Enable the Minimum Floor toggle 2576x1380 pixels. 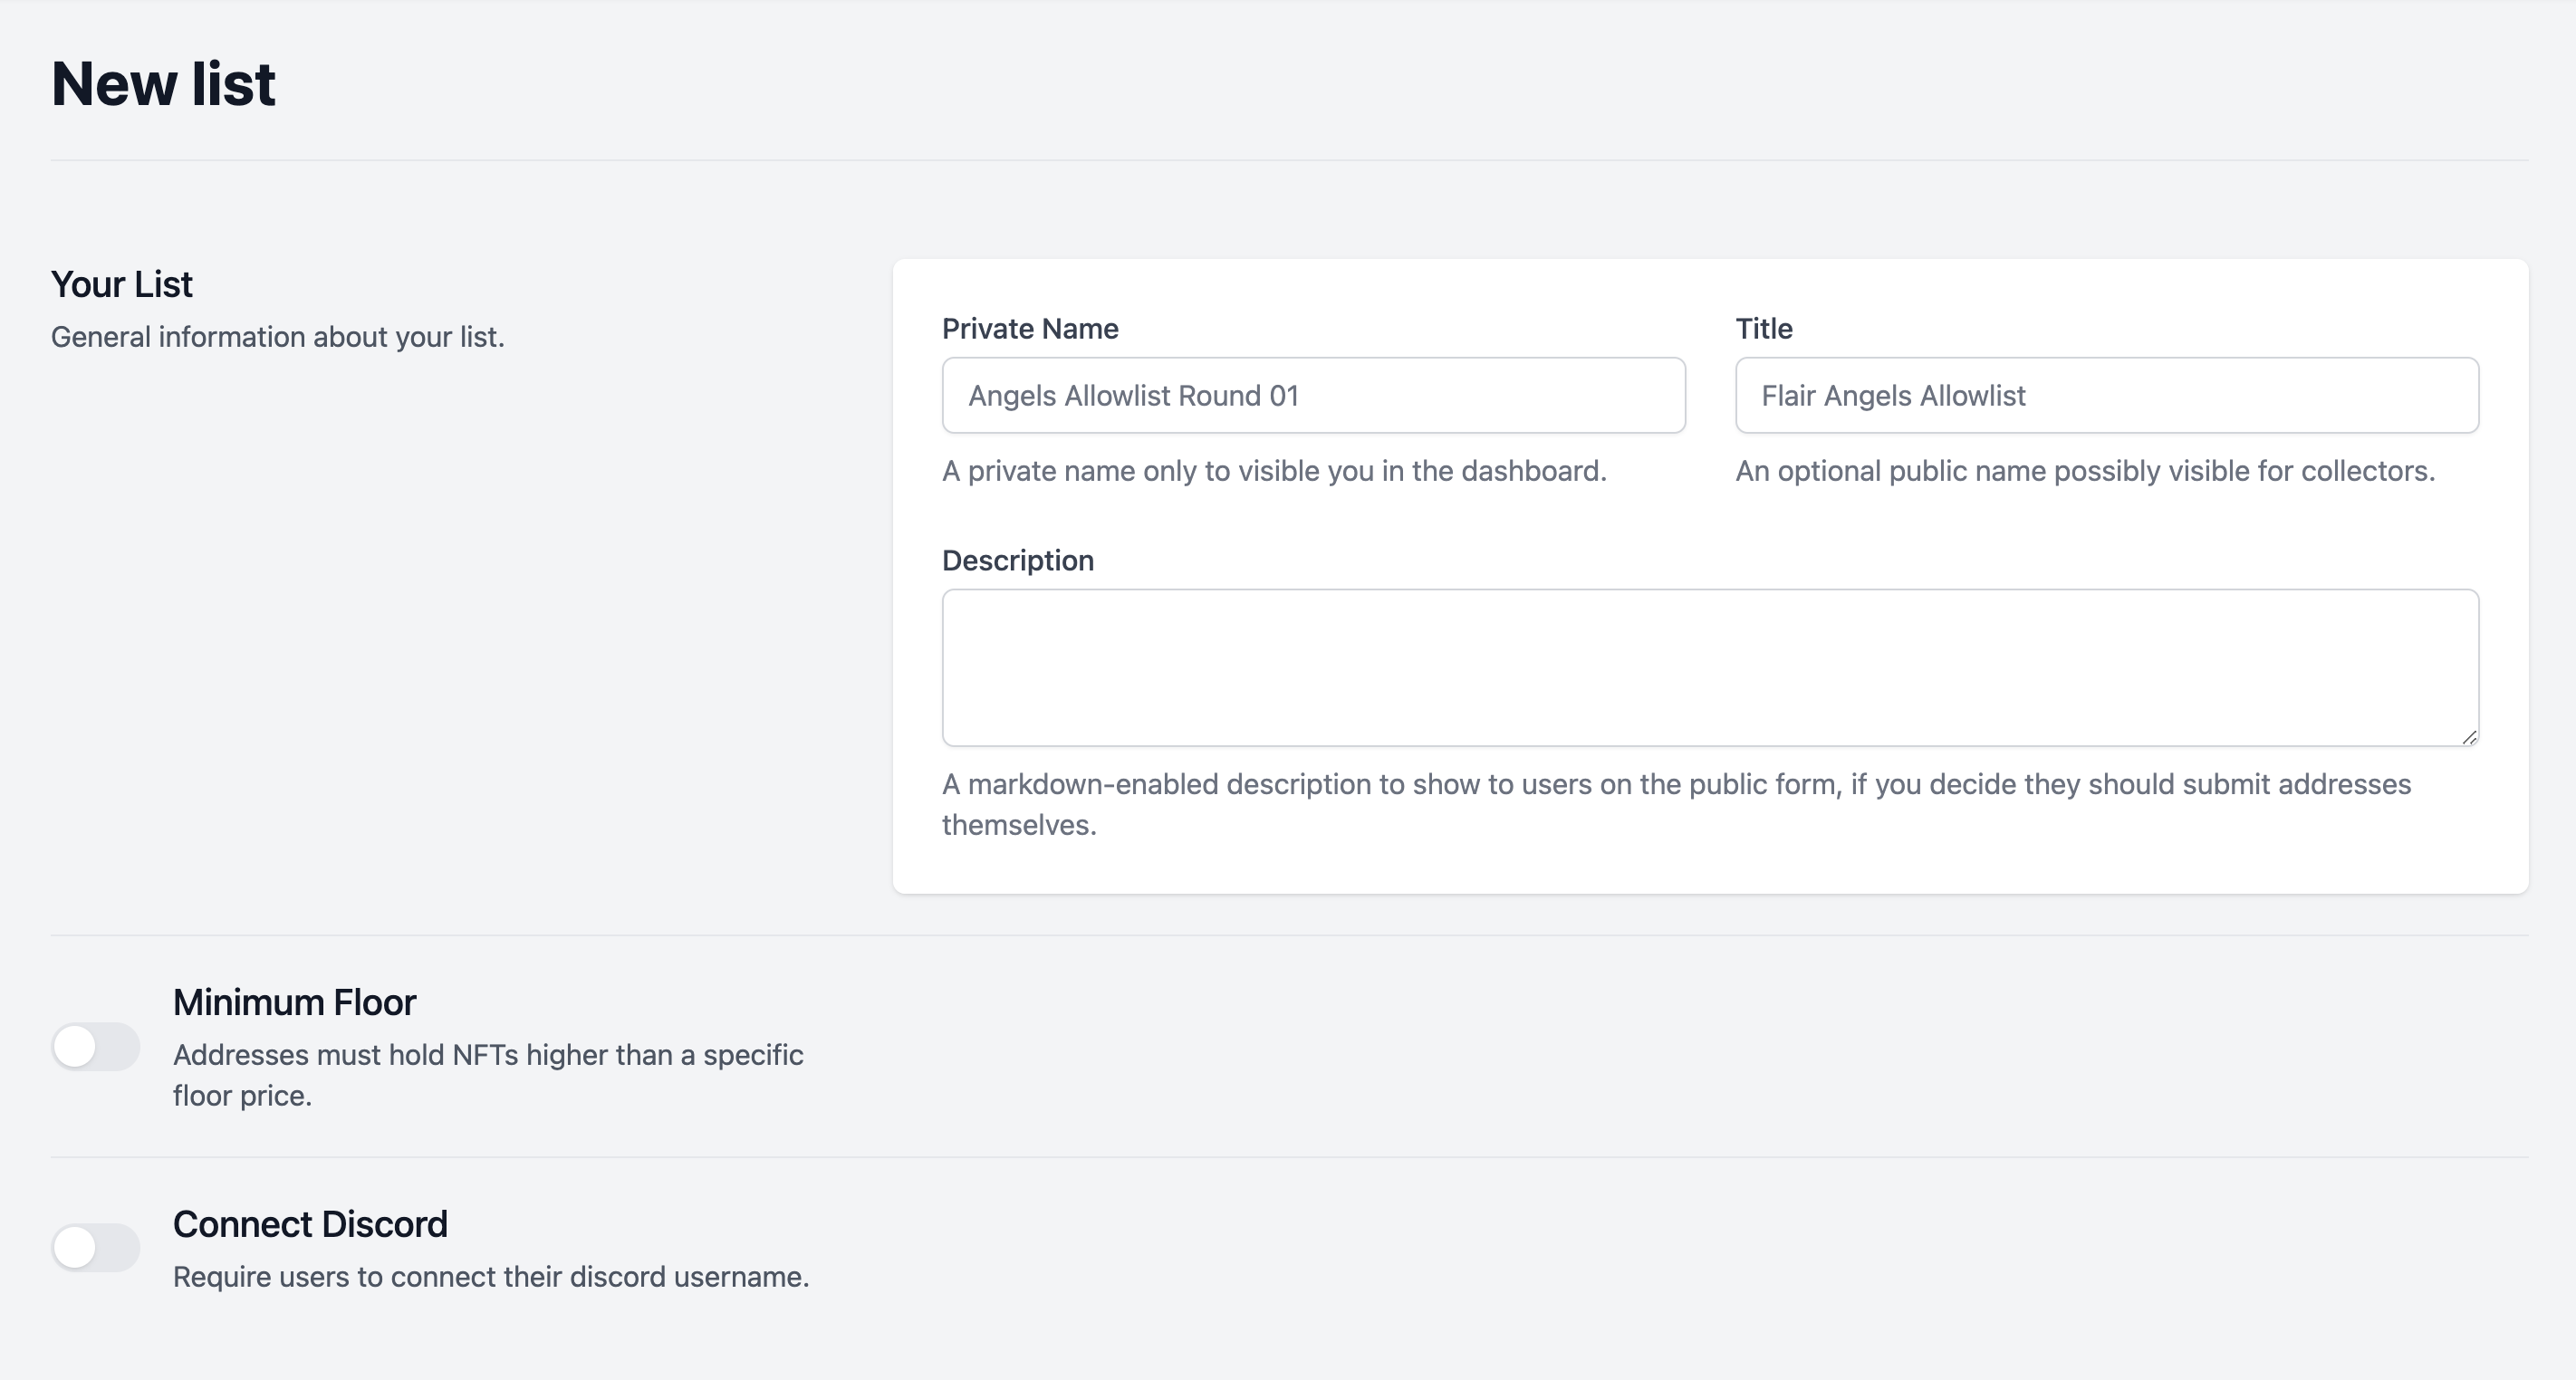tap(96, 1047)
